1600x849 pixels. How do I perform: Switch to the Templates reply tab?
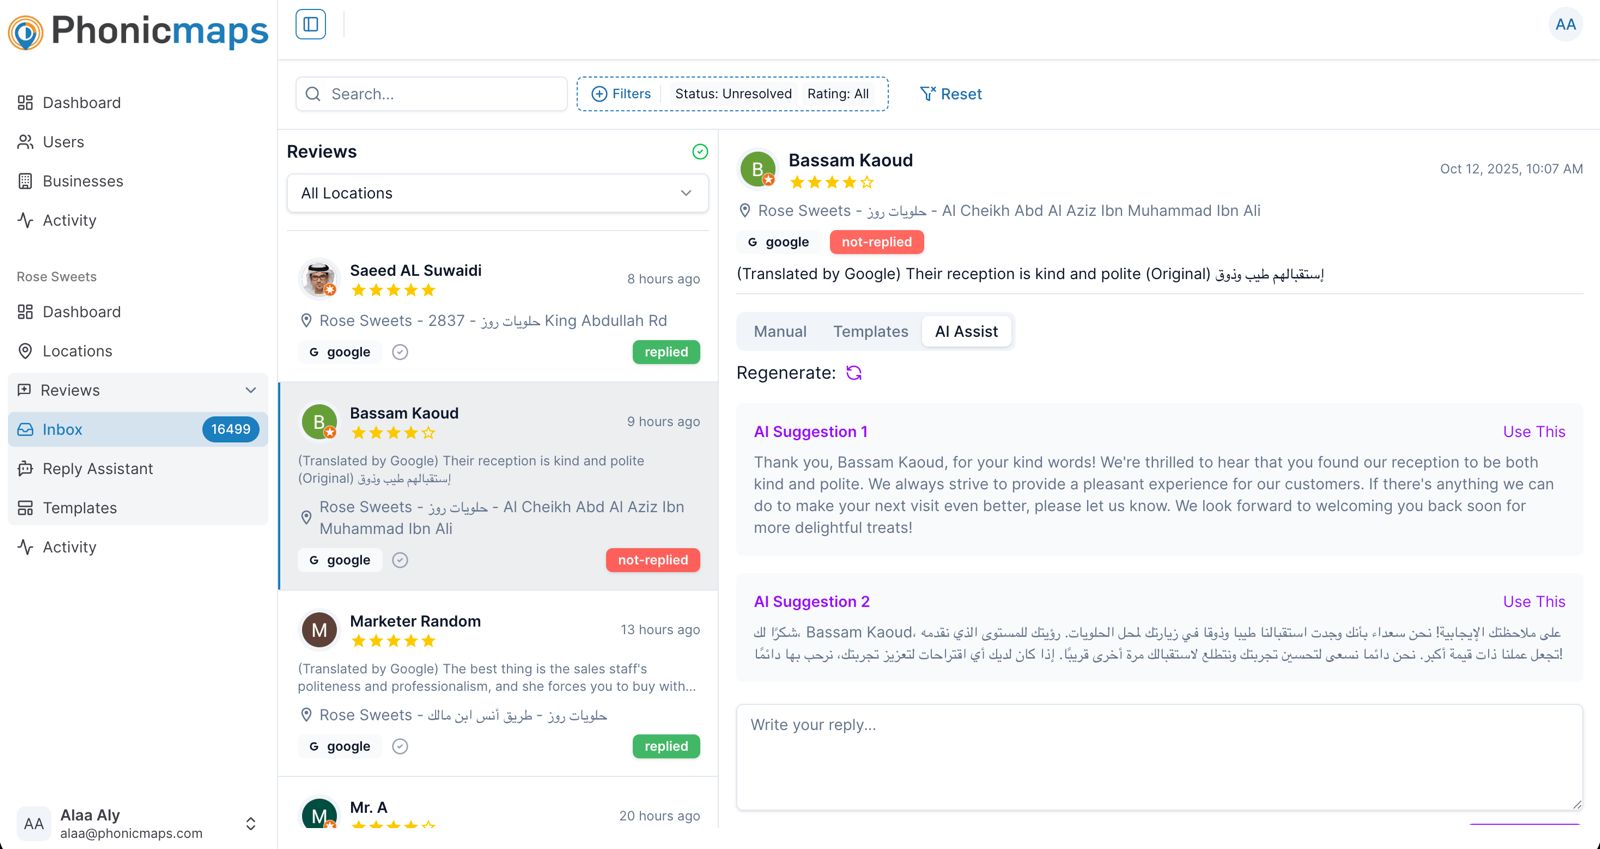[870, 332]
